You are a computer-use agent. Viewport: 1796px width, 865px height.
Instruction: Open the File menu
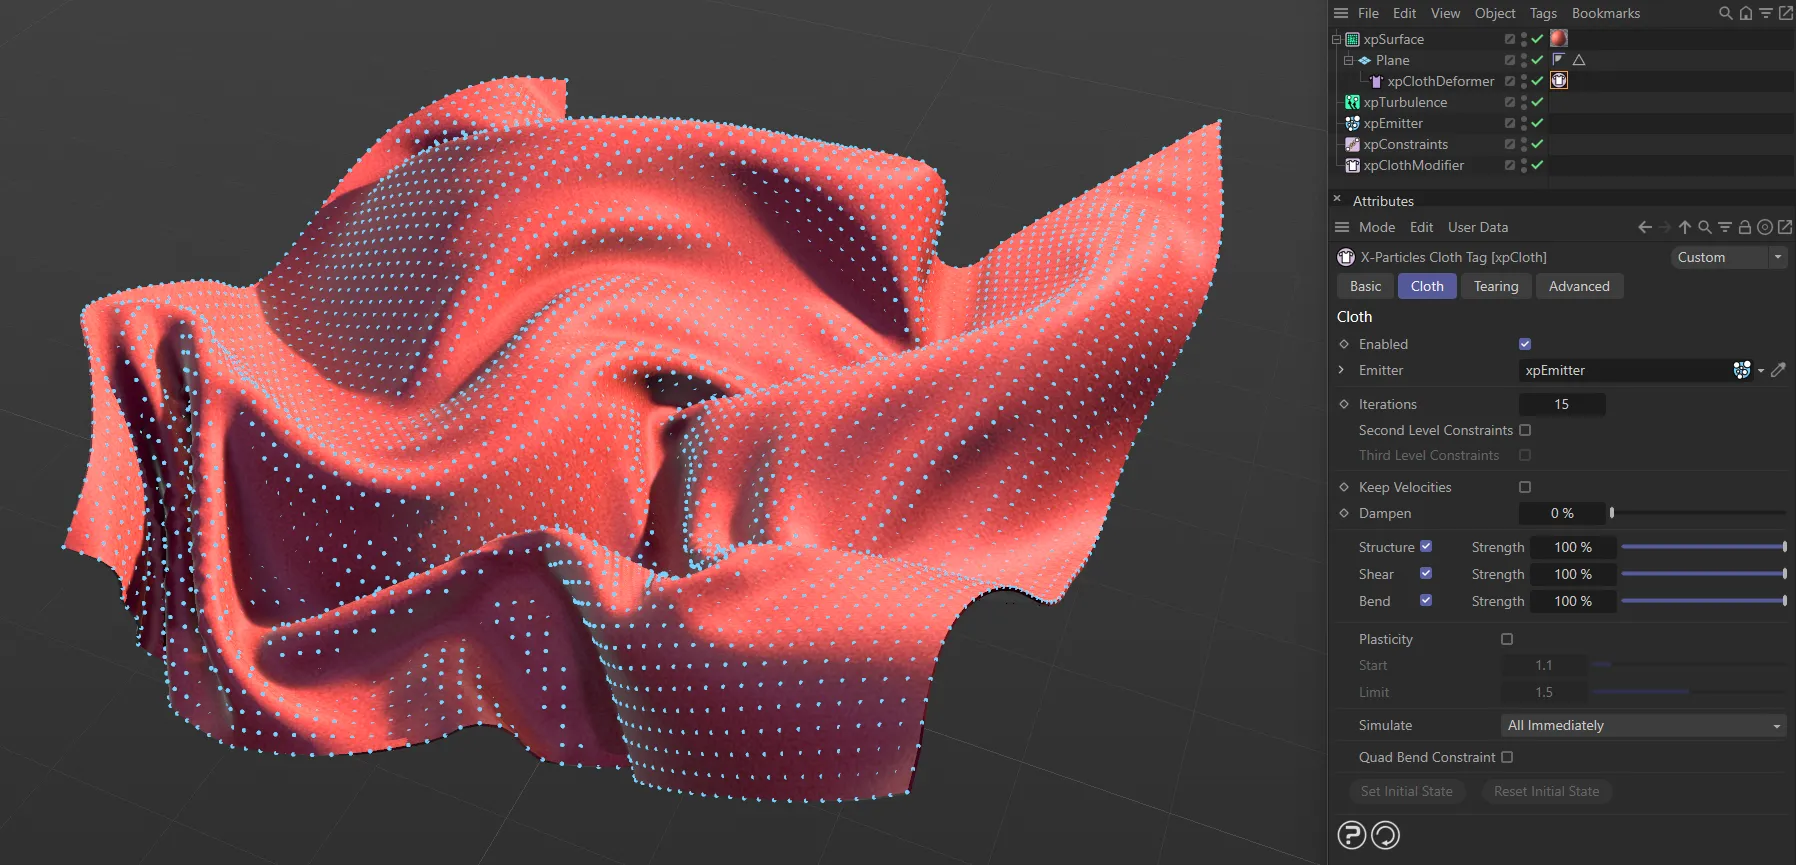click(x=1368, y=13)
